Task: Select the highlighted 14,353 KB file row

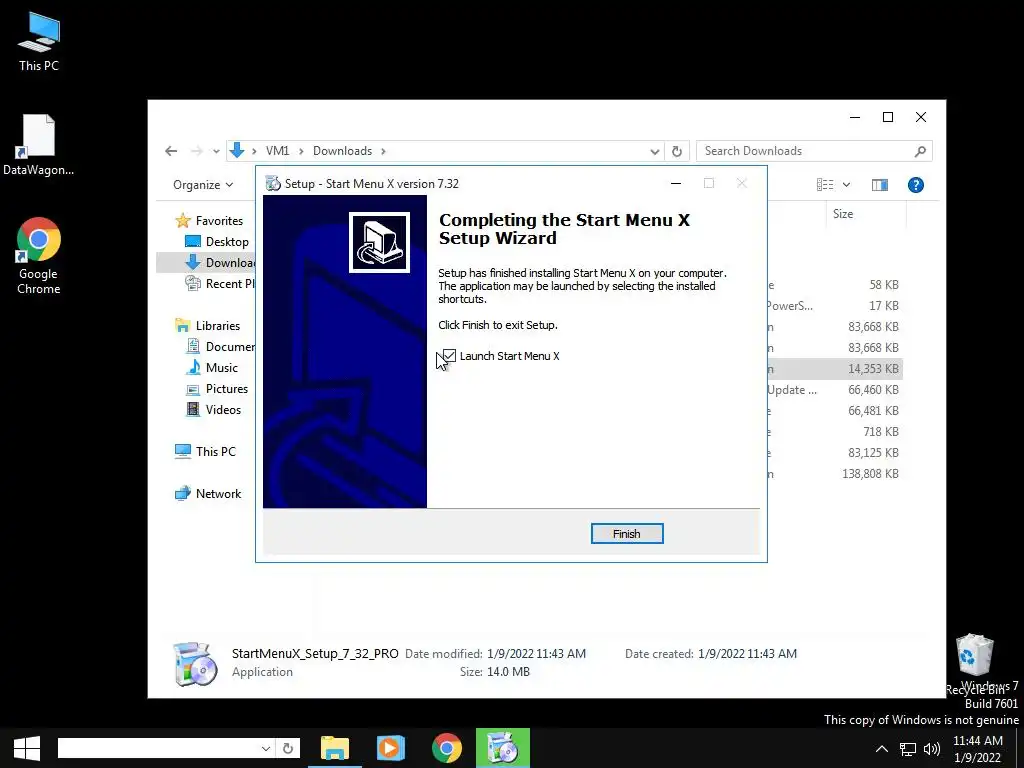Action: click(x=835, y=368)
